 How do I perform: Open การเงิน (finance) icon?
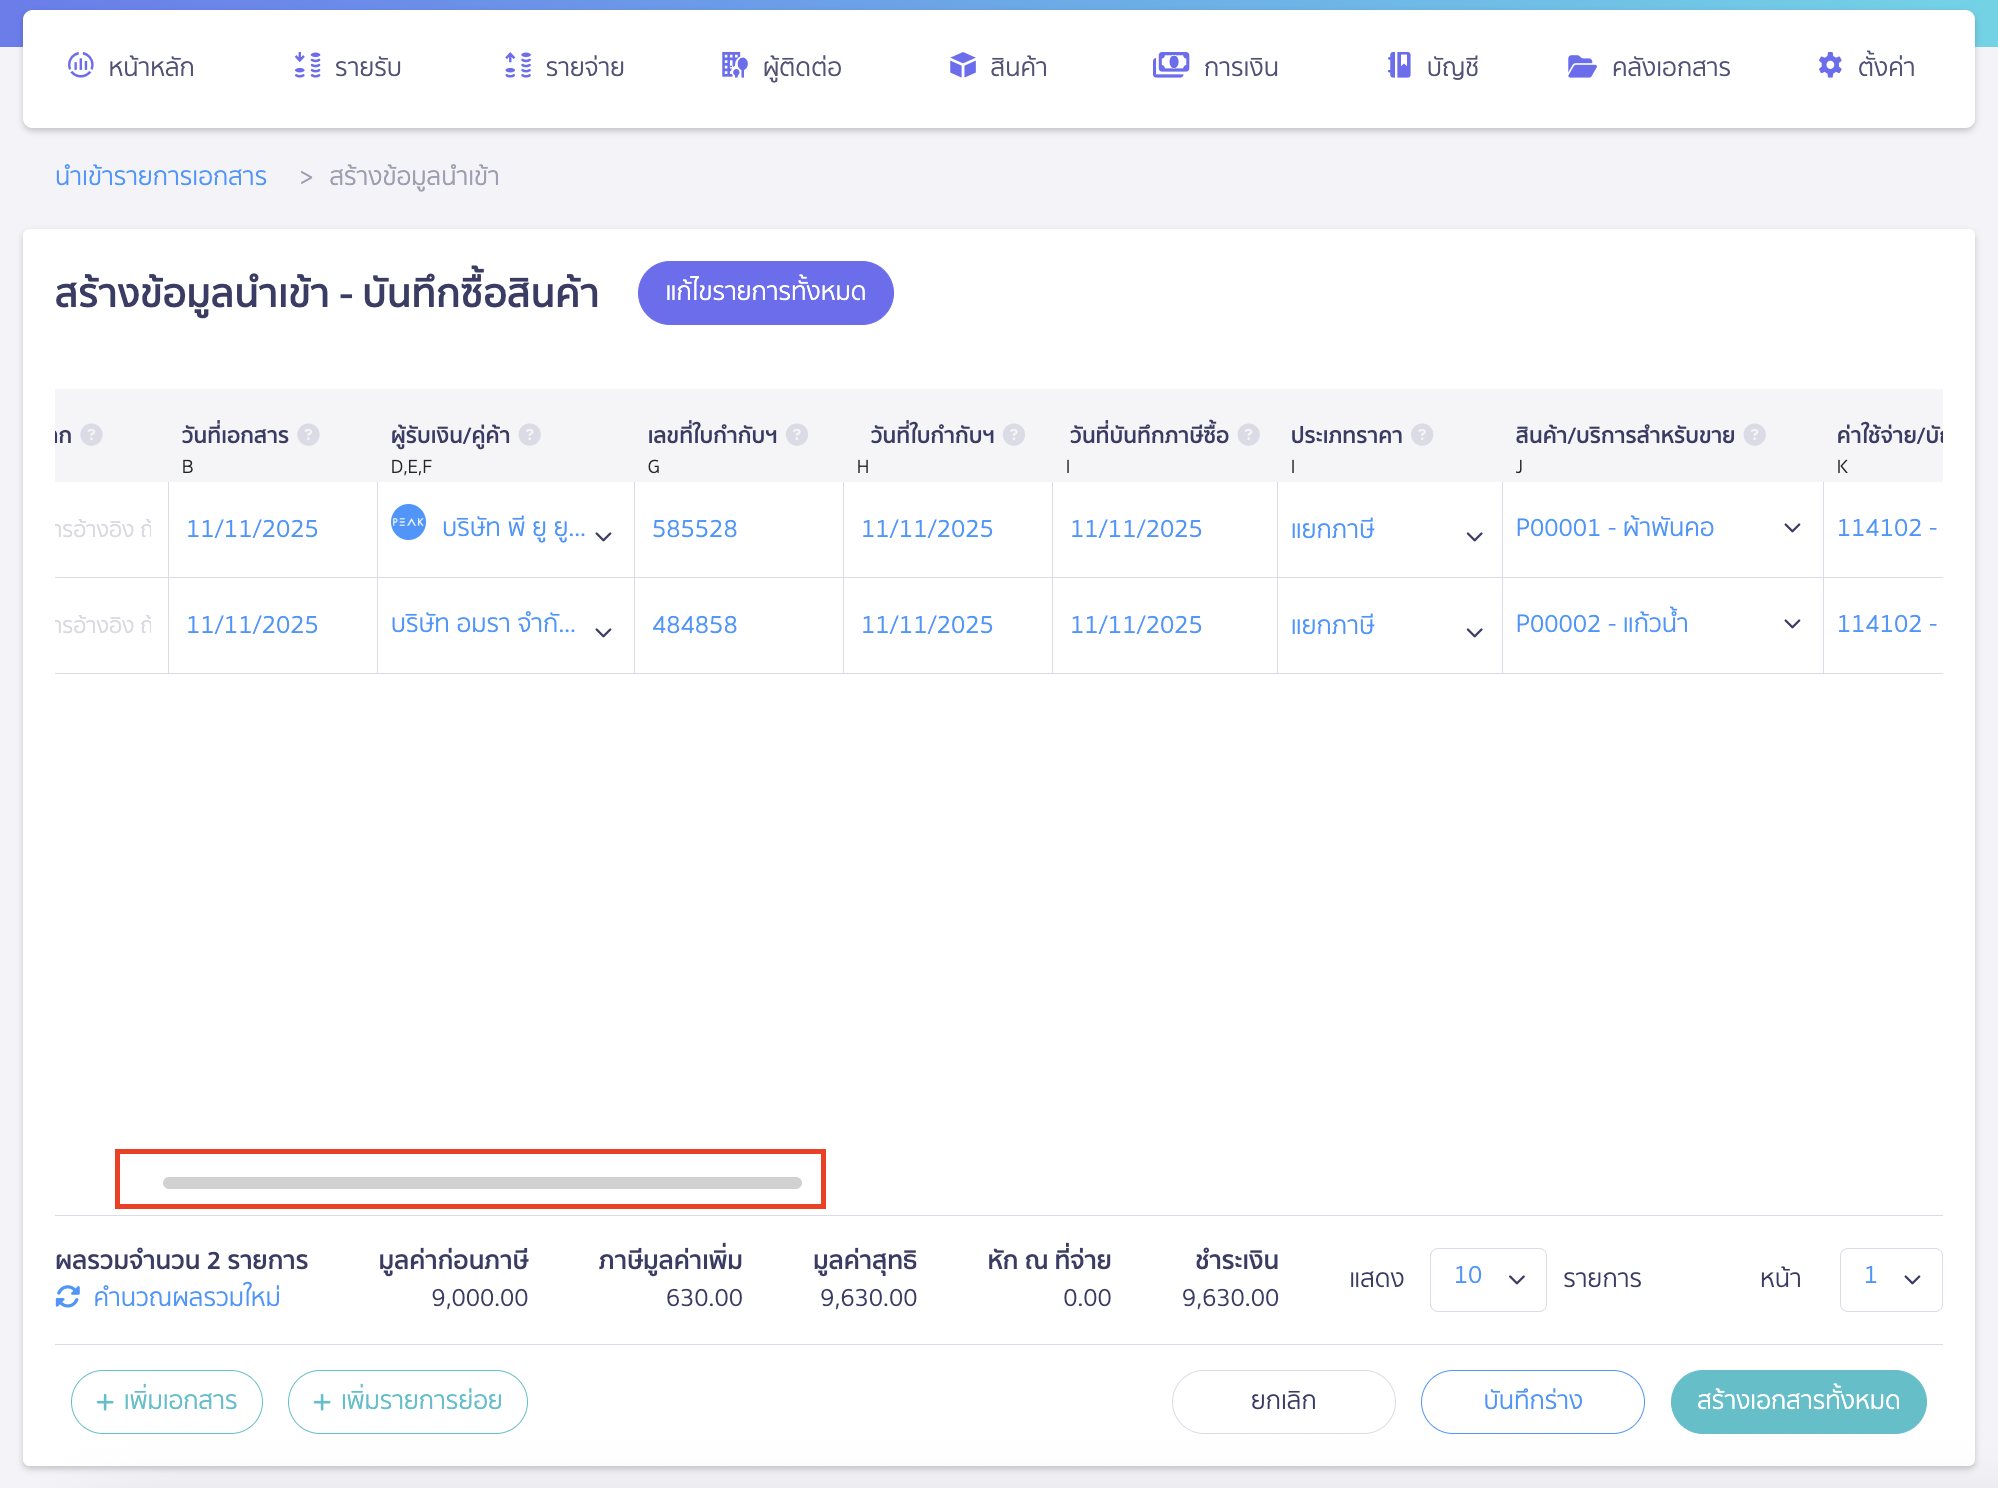click(1172, 66)
